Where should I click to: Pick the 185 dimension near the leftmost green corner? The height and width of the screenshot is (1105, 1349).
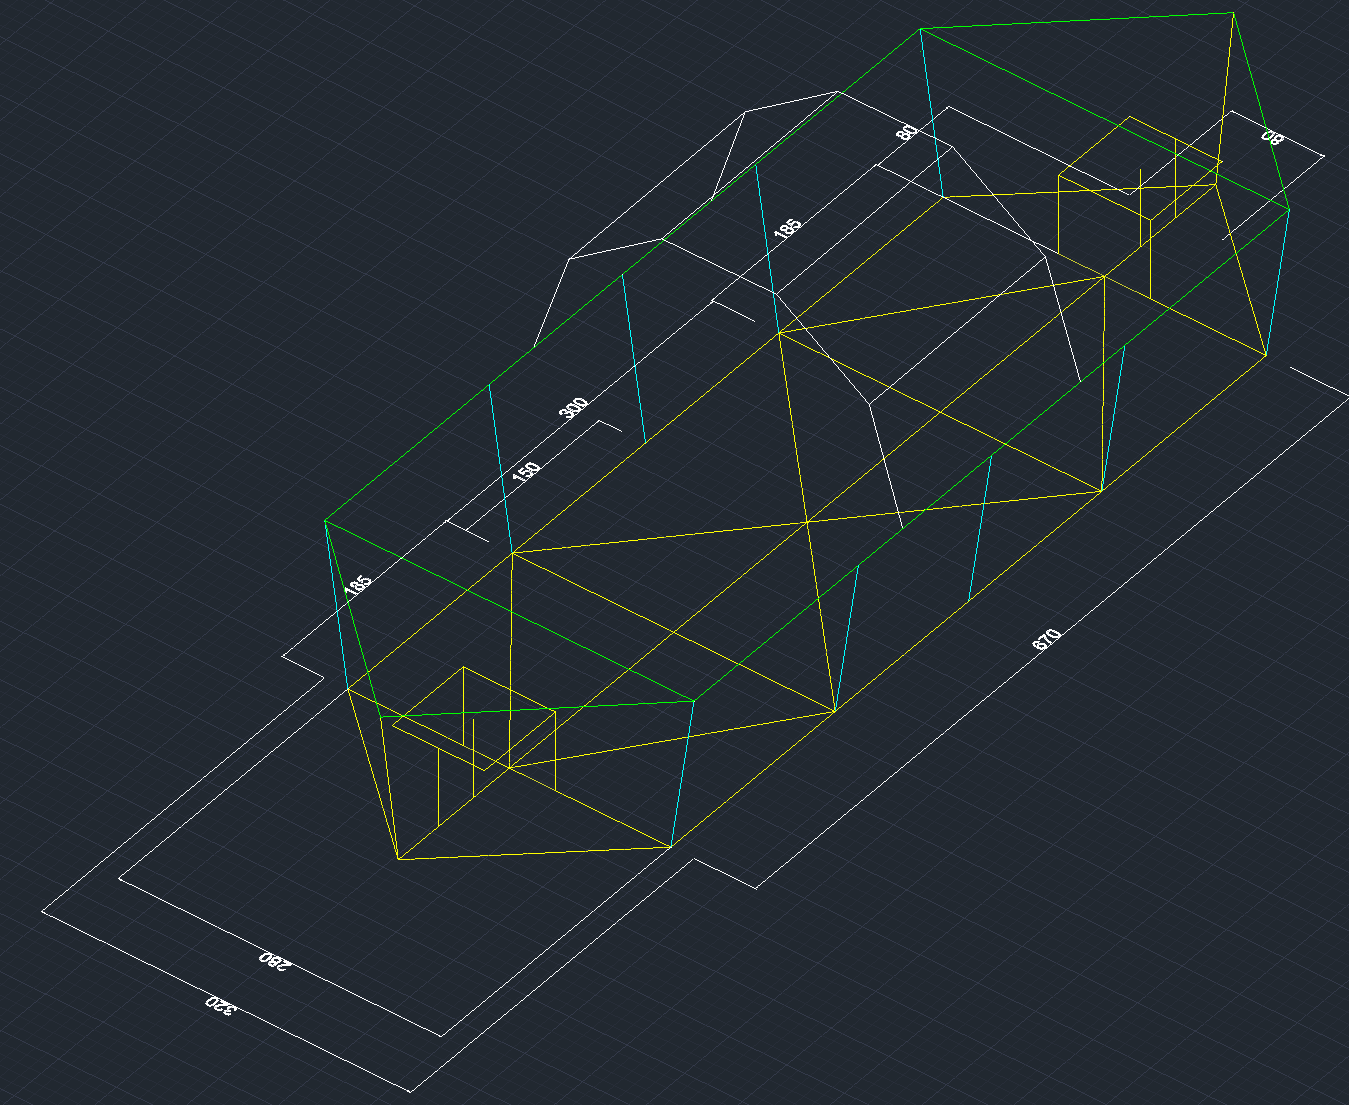(x=358, y=584)
